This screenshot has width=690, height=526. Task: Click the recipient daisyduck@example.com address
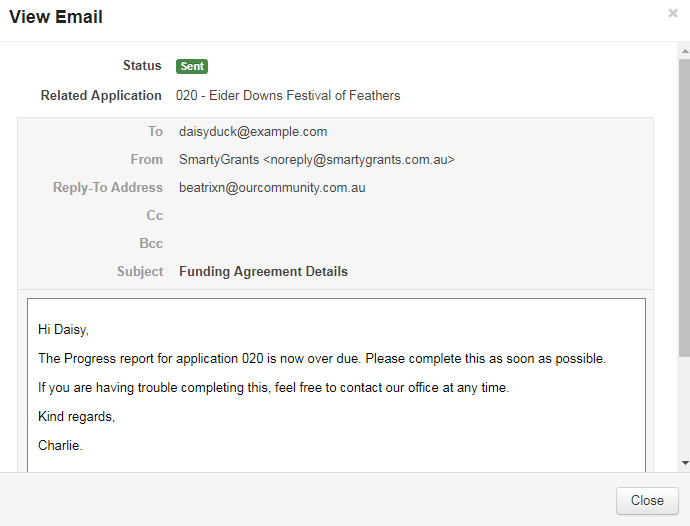point(253,131)
